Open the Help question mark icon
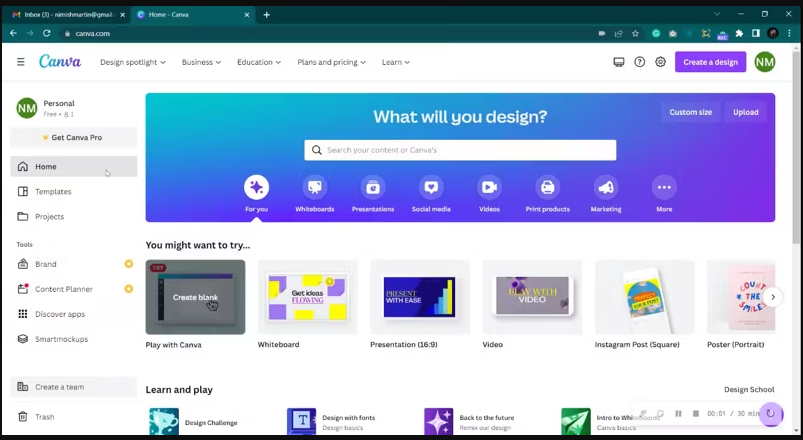The image size is (803, 440). pos(640,62)
